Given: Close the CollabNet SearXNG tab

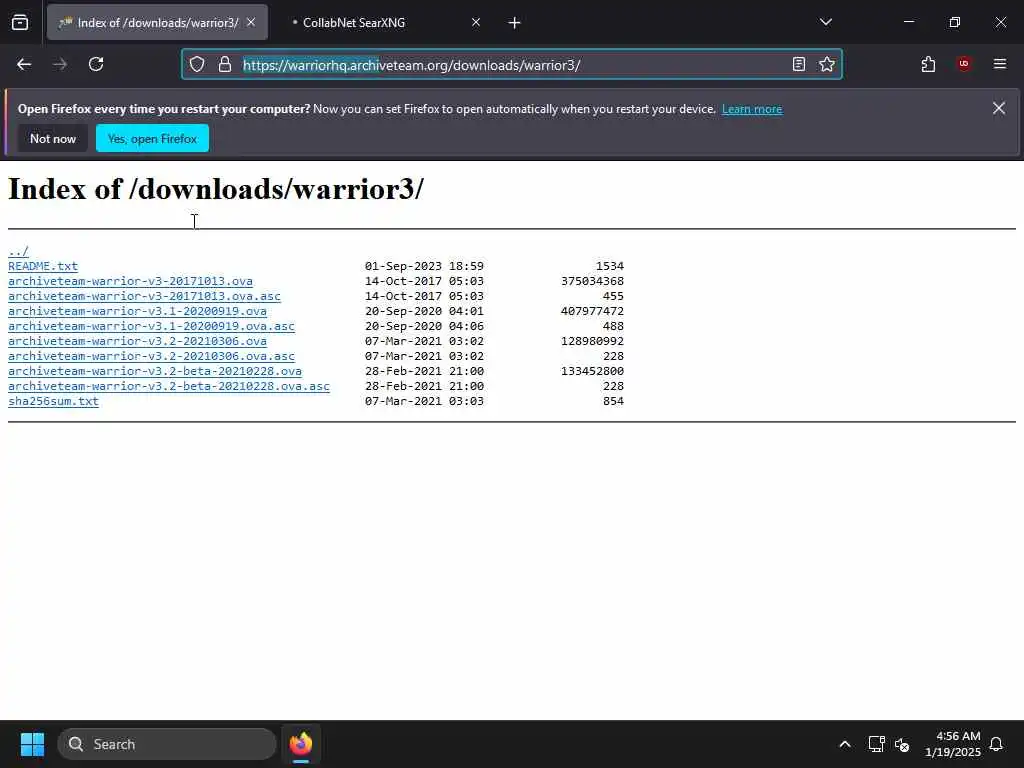Looking at the screenshot, I should click(x=476, y=22).
